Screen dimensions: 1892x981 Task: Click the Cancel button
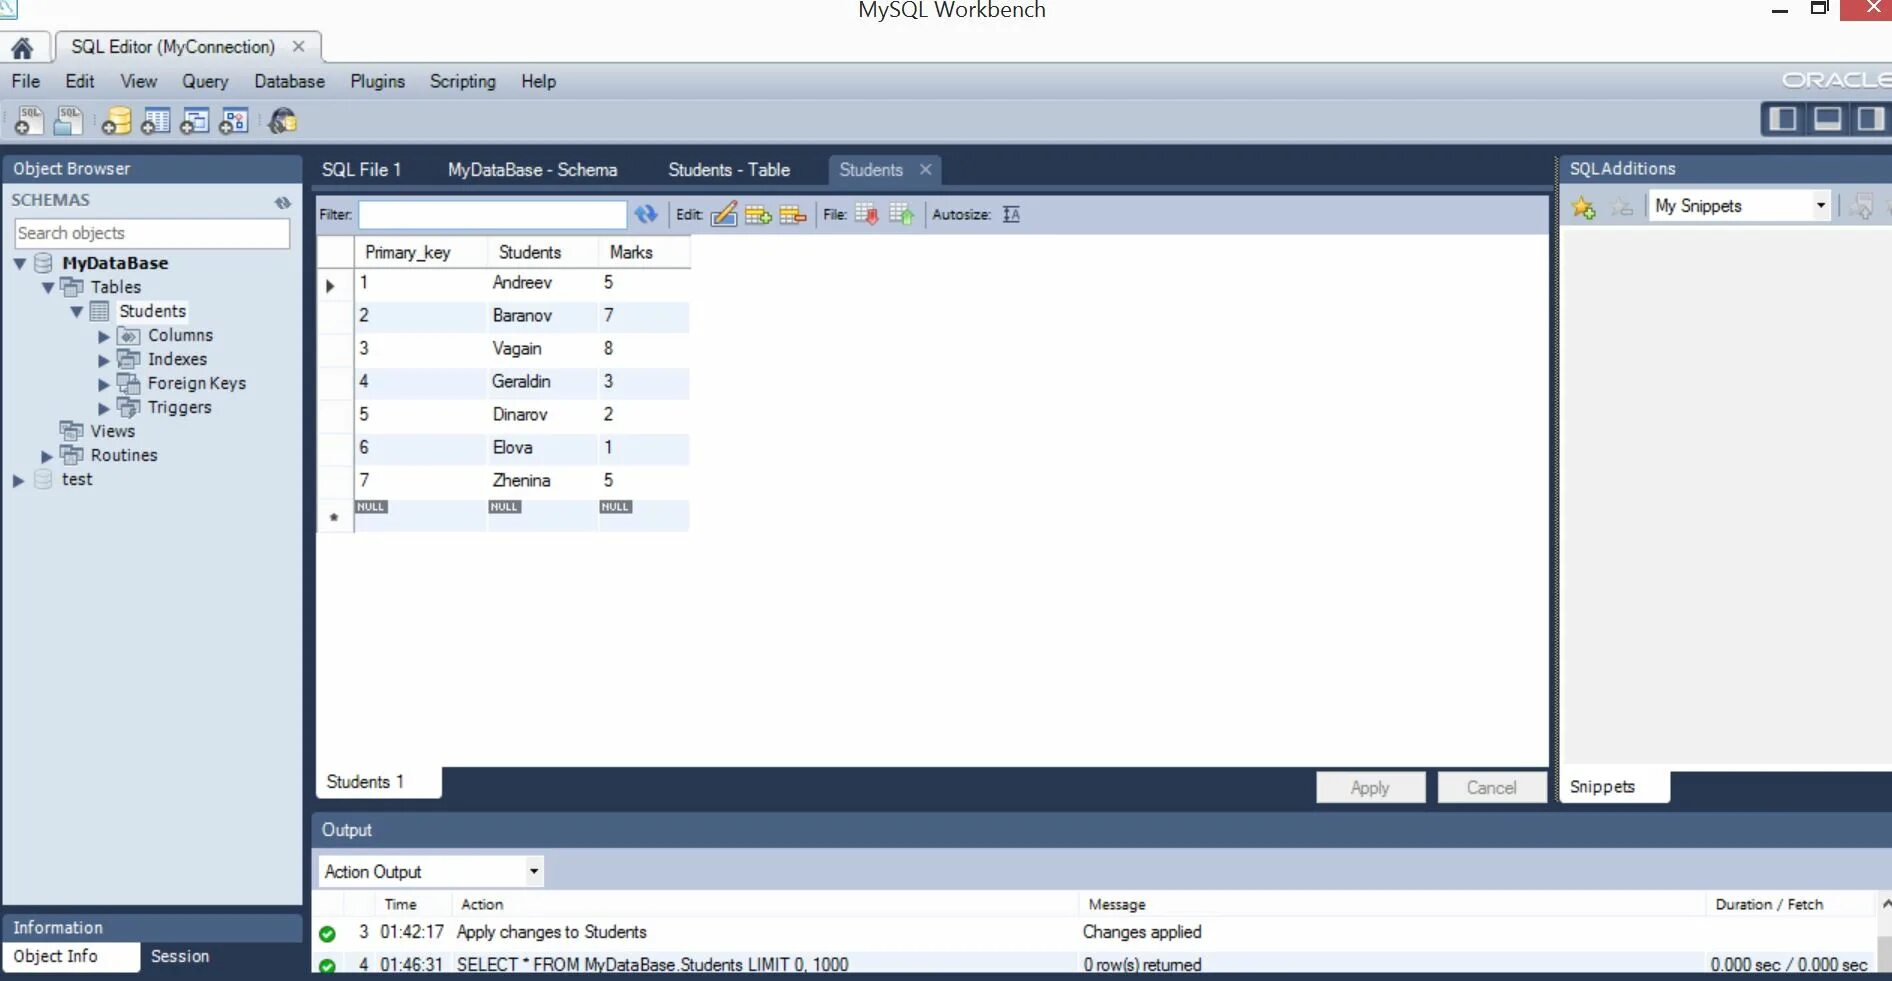point(1491,787)
